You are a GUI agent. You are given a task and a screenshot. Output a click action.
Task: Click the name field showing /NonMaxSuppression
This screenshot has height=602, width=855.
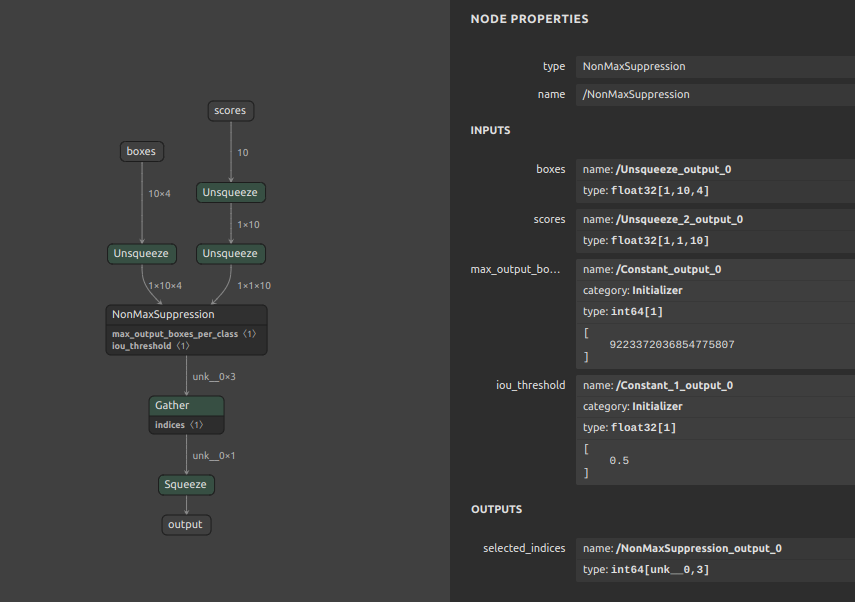coord(715,94)
